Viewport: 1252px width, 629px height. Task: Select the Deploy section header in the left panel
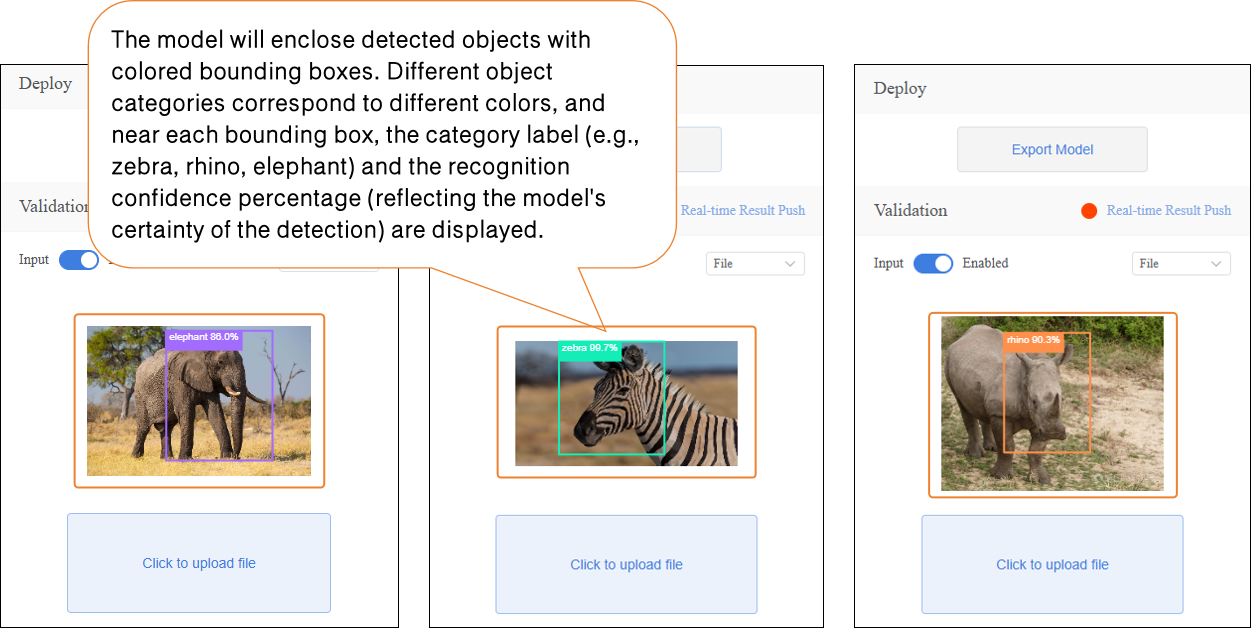point(45,84)
